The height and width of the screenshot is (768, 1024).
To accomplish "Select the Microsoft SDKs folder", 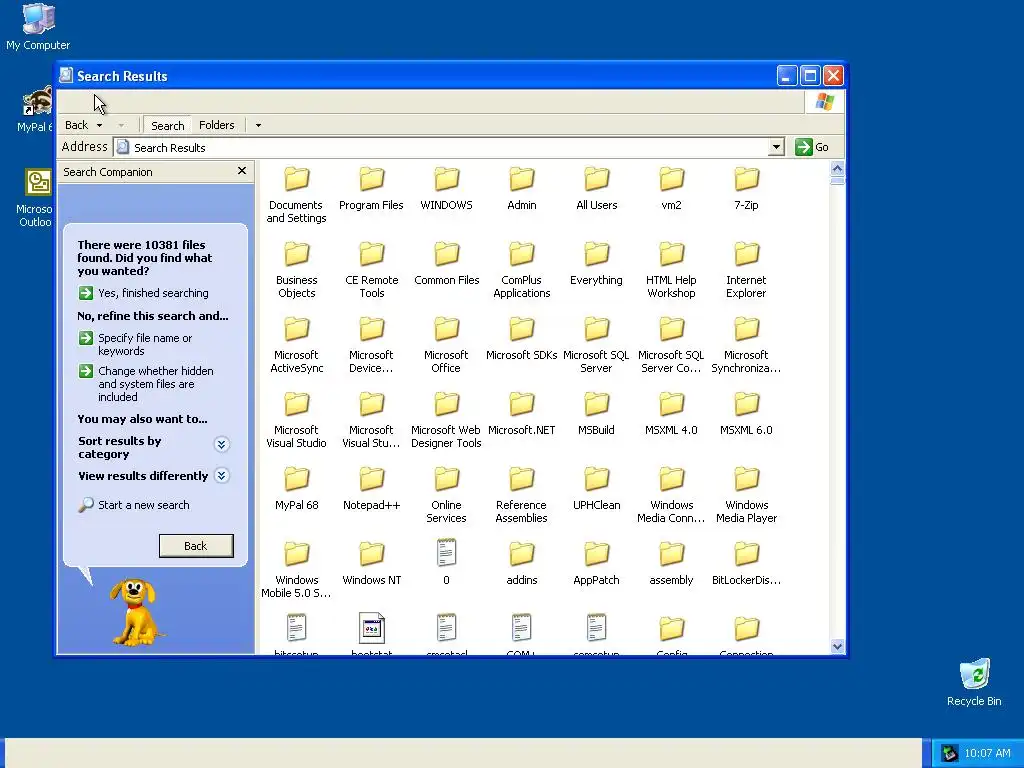I will [x=522, y=338].
